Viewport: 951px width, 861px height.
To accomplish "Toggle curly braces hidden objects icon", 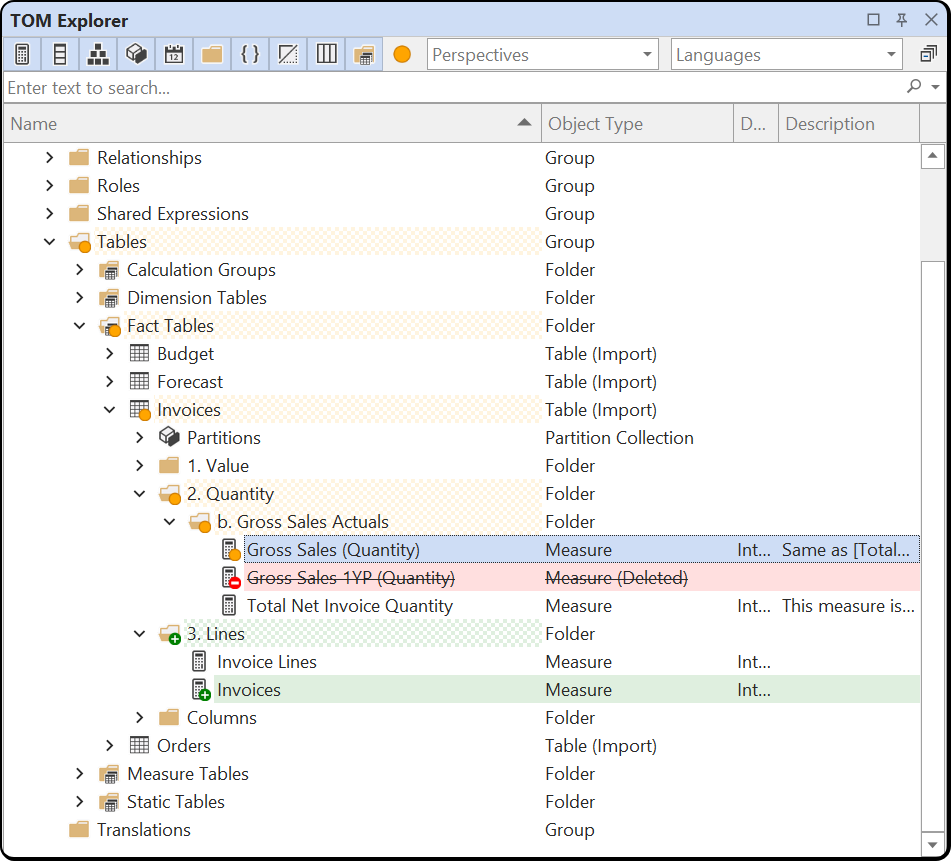I will point(250,55).
